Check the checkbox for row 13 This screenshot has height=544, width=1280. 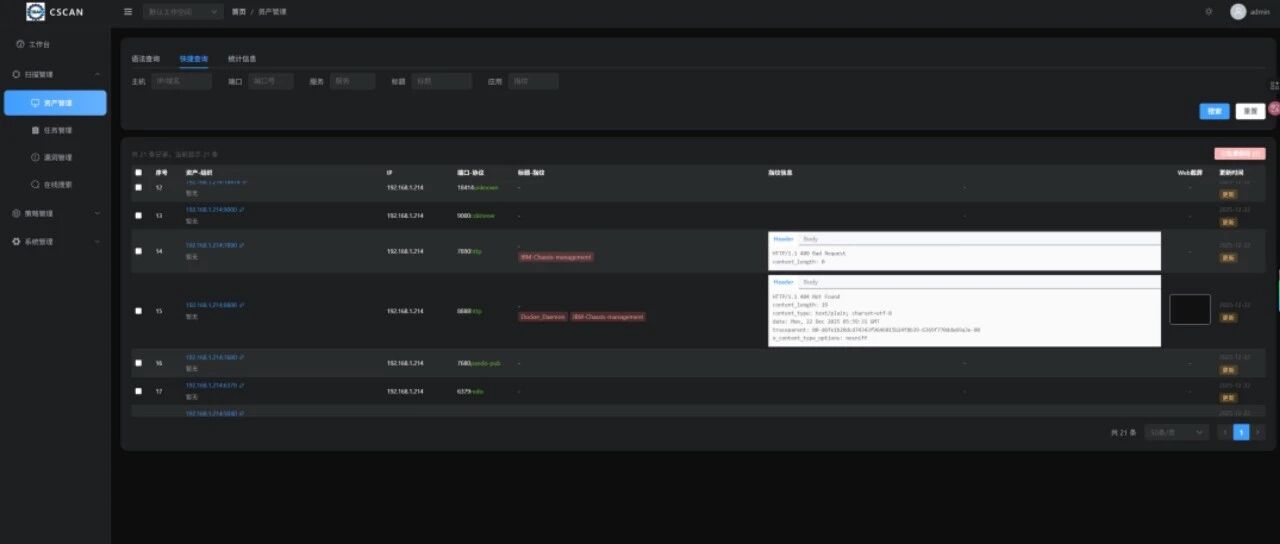[138, 215]
